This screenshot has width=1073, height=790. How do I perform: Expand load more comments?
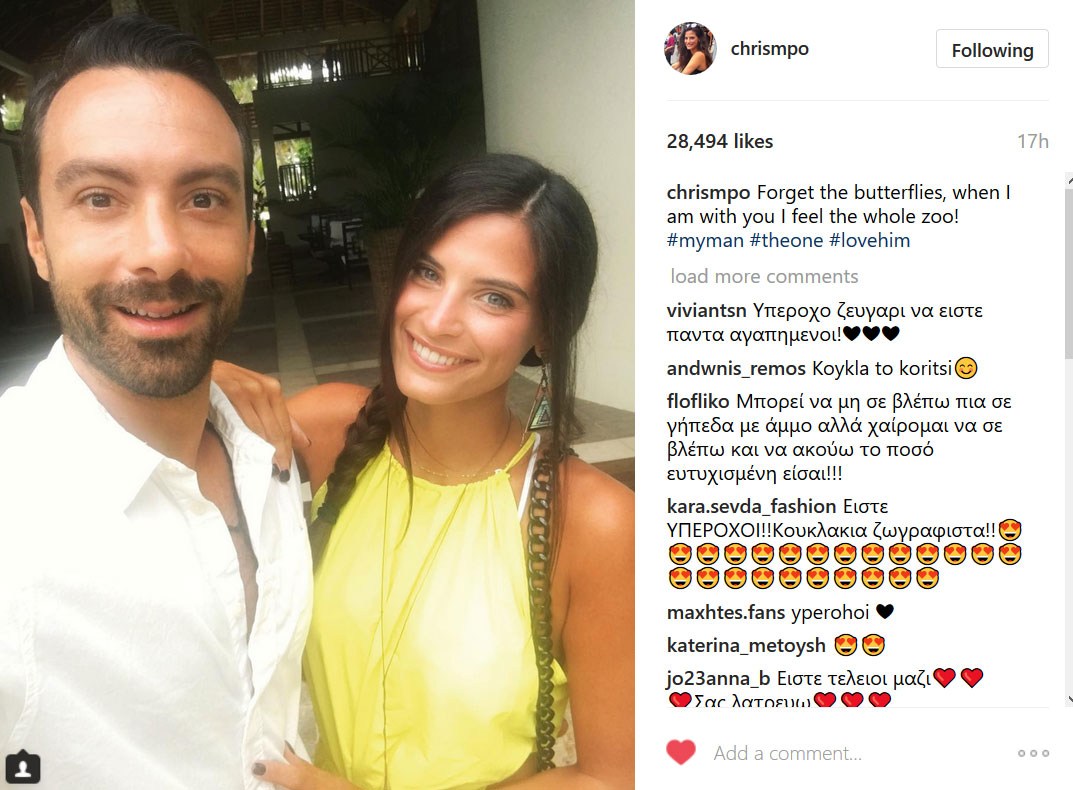(764, 277)
